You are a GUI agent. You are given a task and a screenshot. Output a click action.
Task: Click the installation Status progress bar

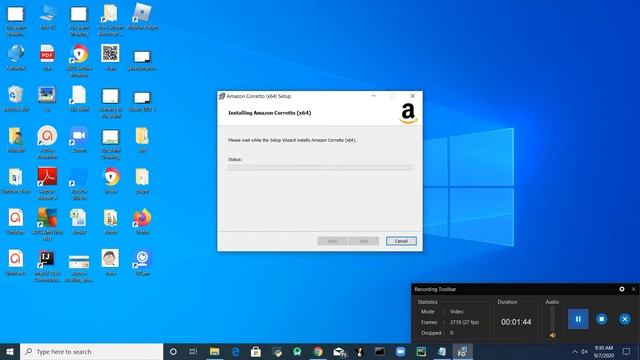(320, 167)
